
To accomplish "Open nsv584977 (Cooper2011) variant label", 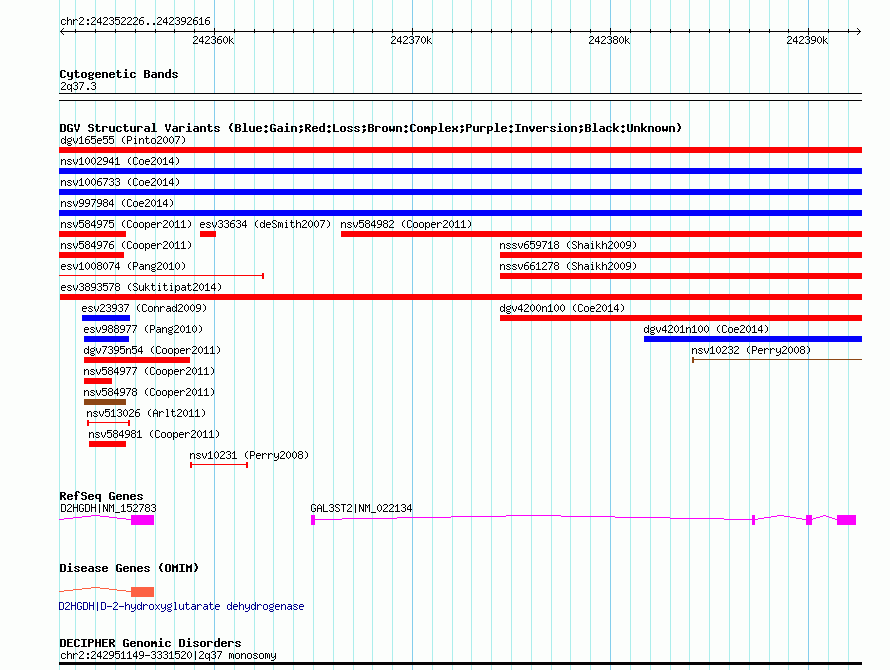I will [x=149, y=371].
